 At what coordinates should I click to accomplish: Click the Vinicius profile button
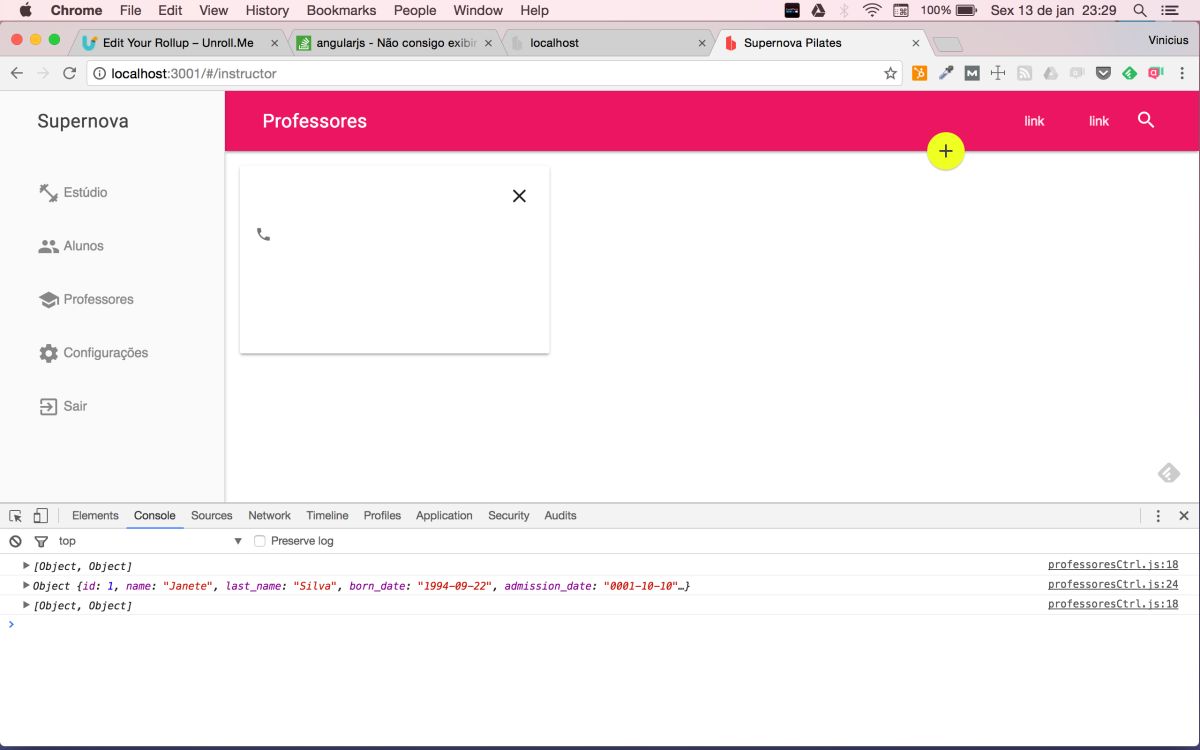(1168, 41)
